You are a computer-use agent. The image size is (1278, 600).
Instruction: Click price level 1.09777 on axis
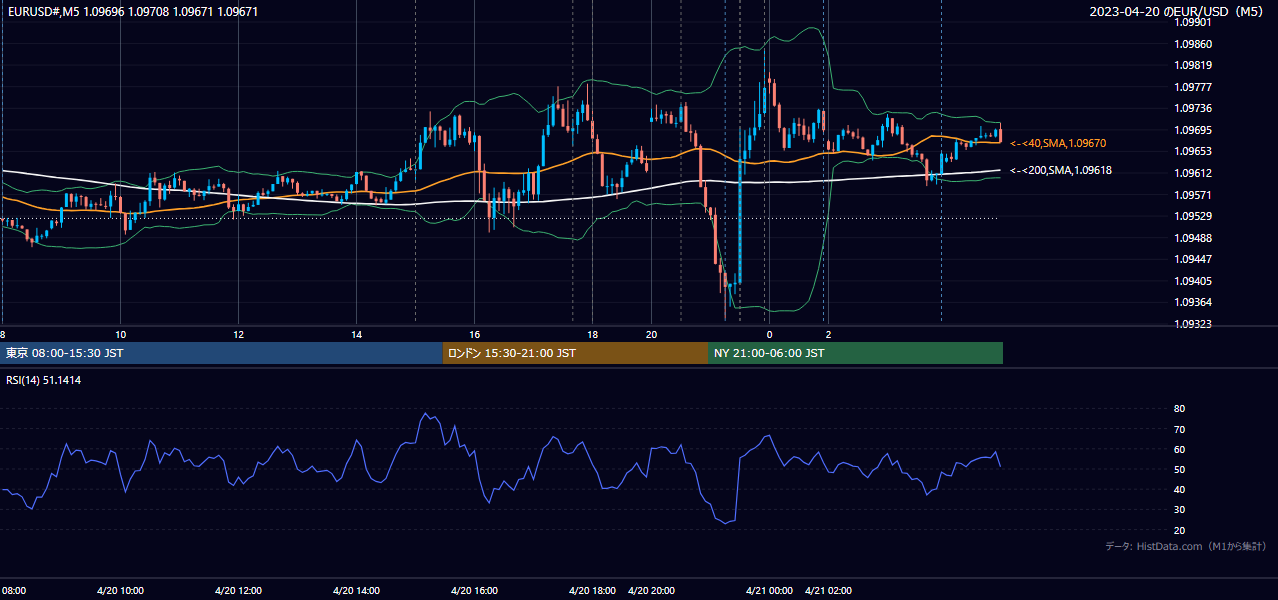click(1193, 88)
